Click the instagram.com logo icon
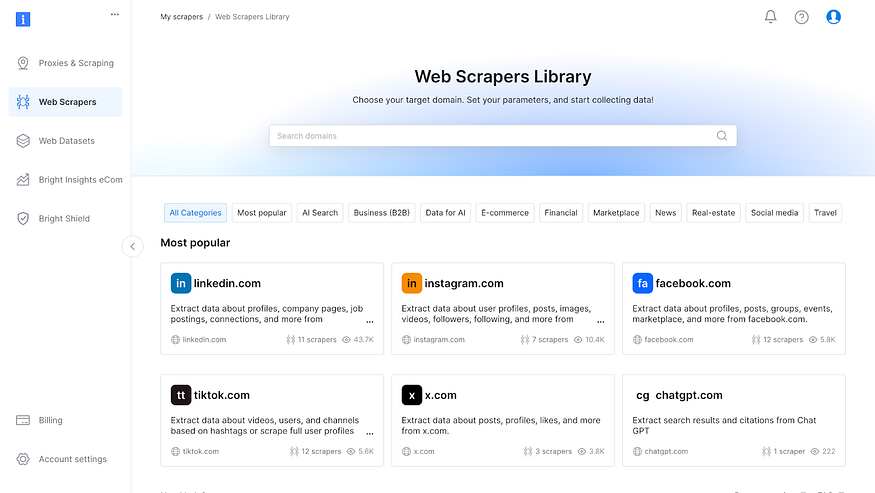Screen dimensions: 875x493 [412, 283]
